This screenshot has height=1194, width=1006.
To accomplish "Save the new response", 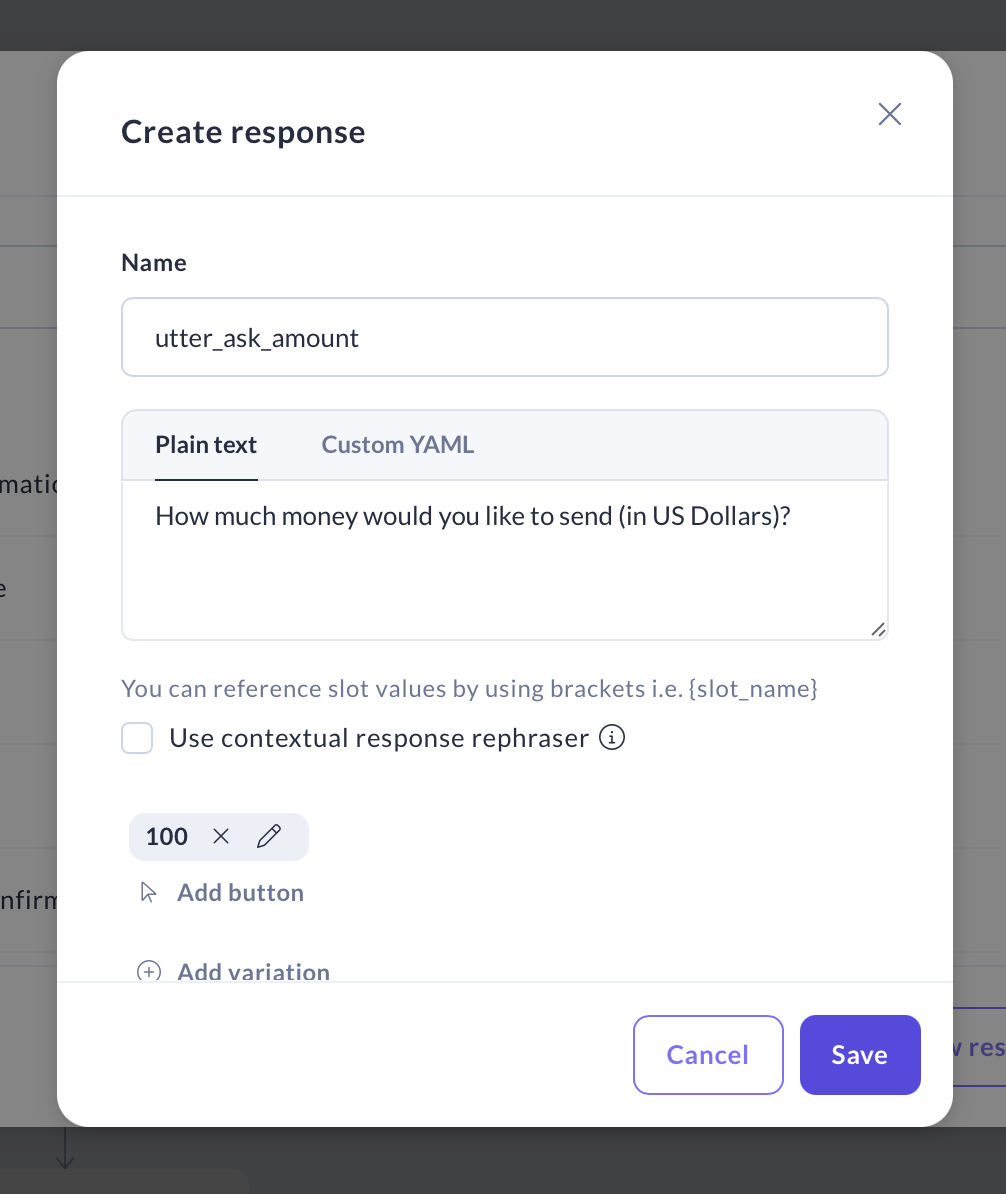I will [x=859, y=1055].
